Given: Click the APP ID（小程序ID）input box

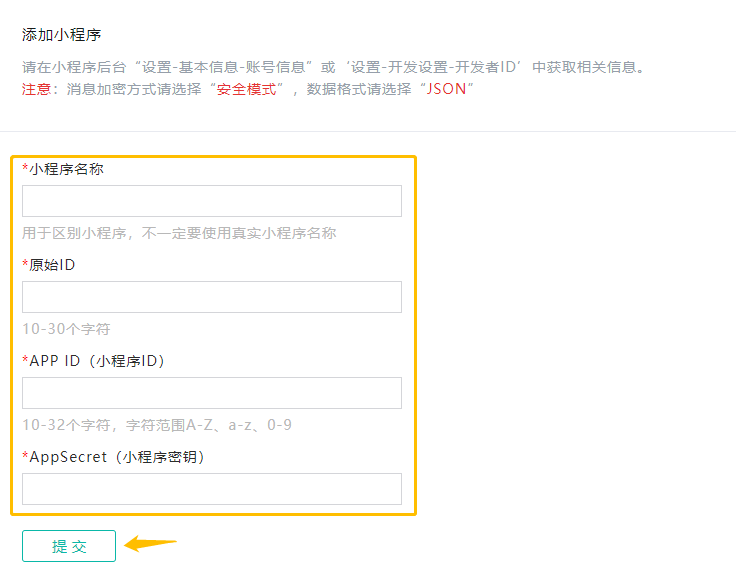Looking at the screenshot, I should click(x=211, y=393).
